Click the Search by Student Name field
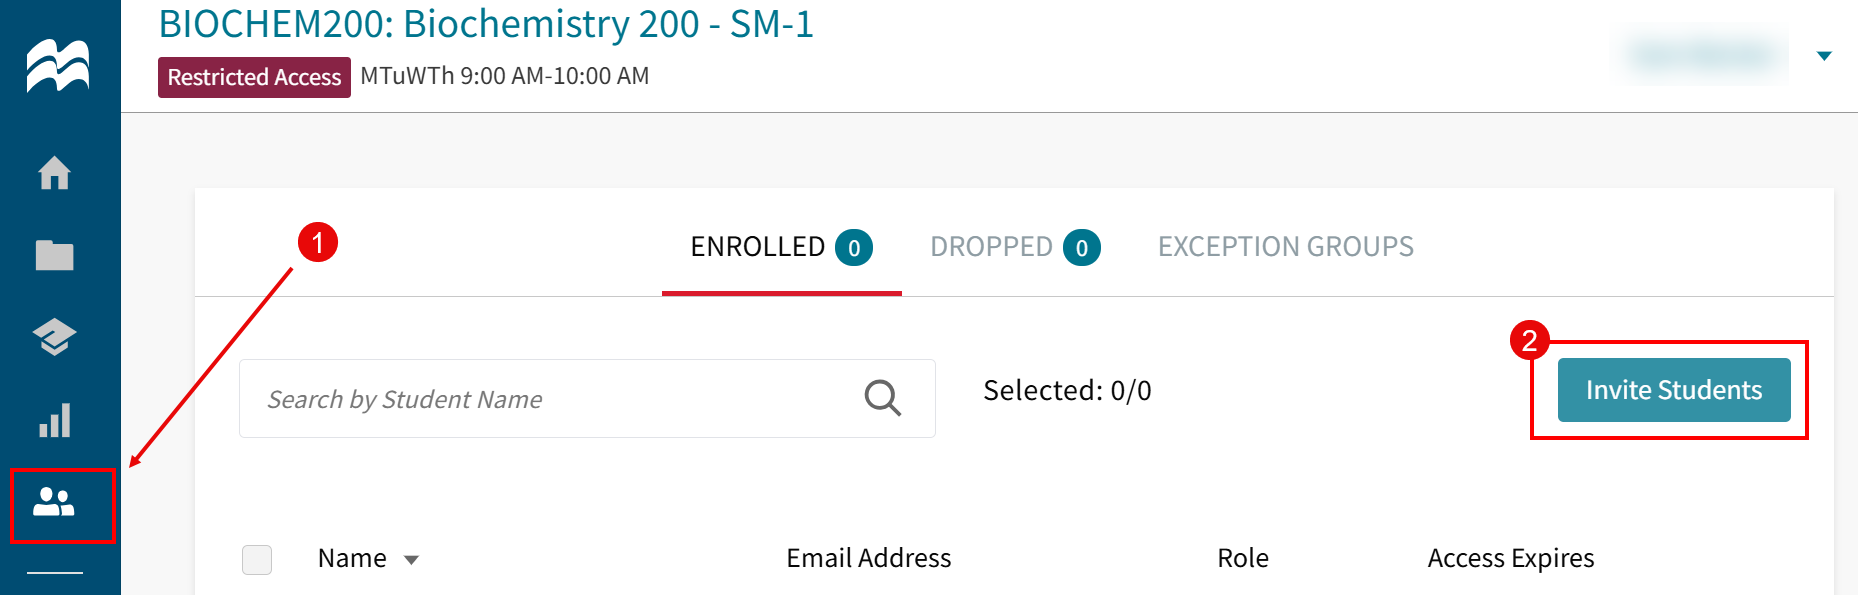The width and height of the screenshot is (1858, 595). (550, 399)
